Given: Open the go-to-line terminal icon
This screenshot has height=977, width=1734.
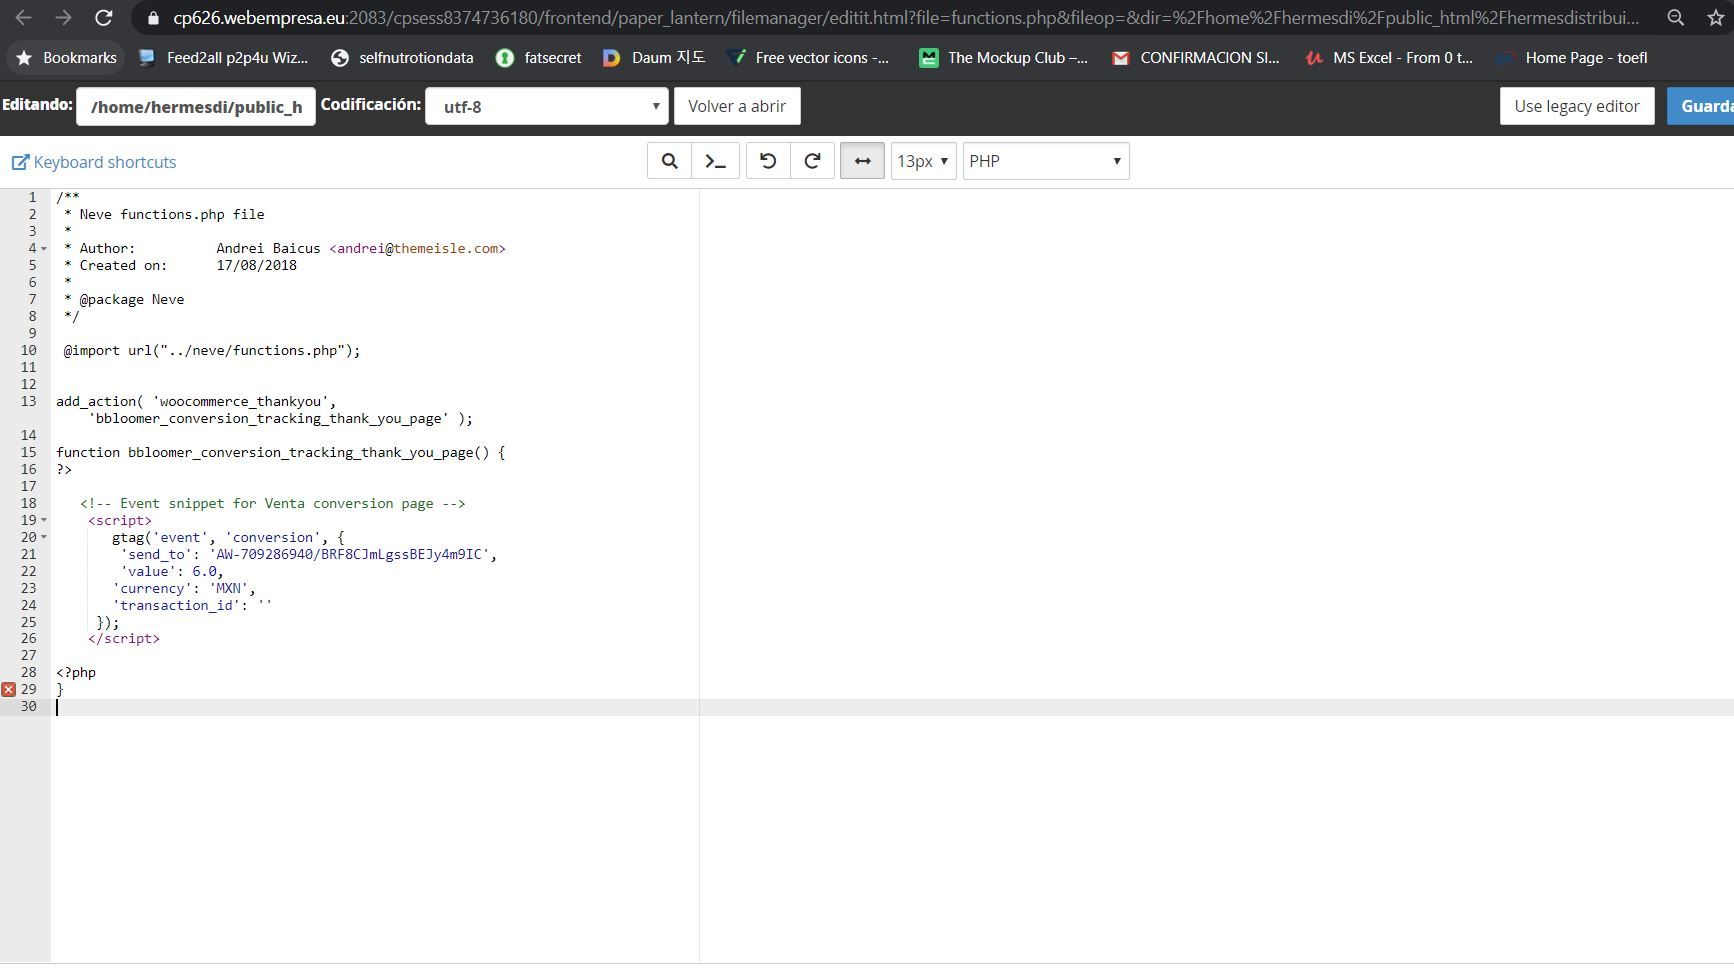Looking at the screenshot, I should coord(716,161).
